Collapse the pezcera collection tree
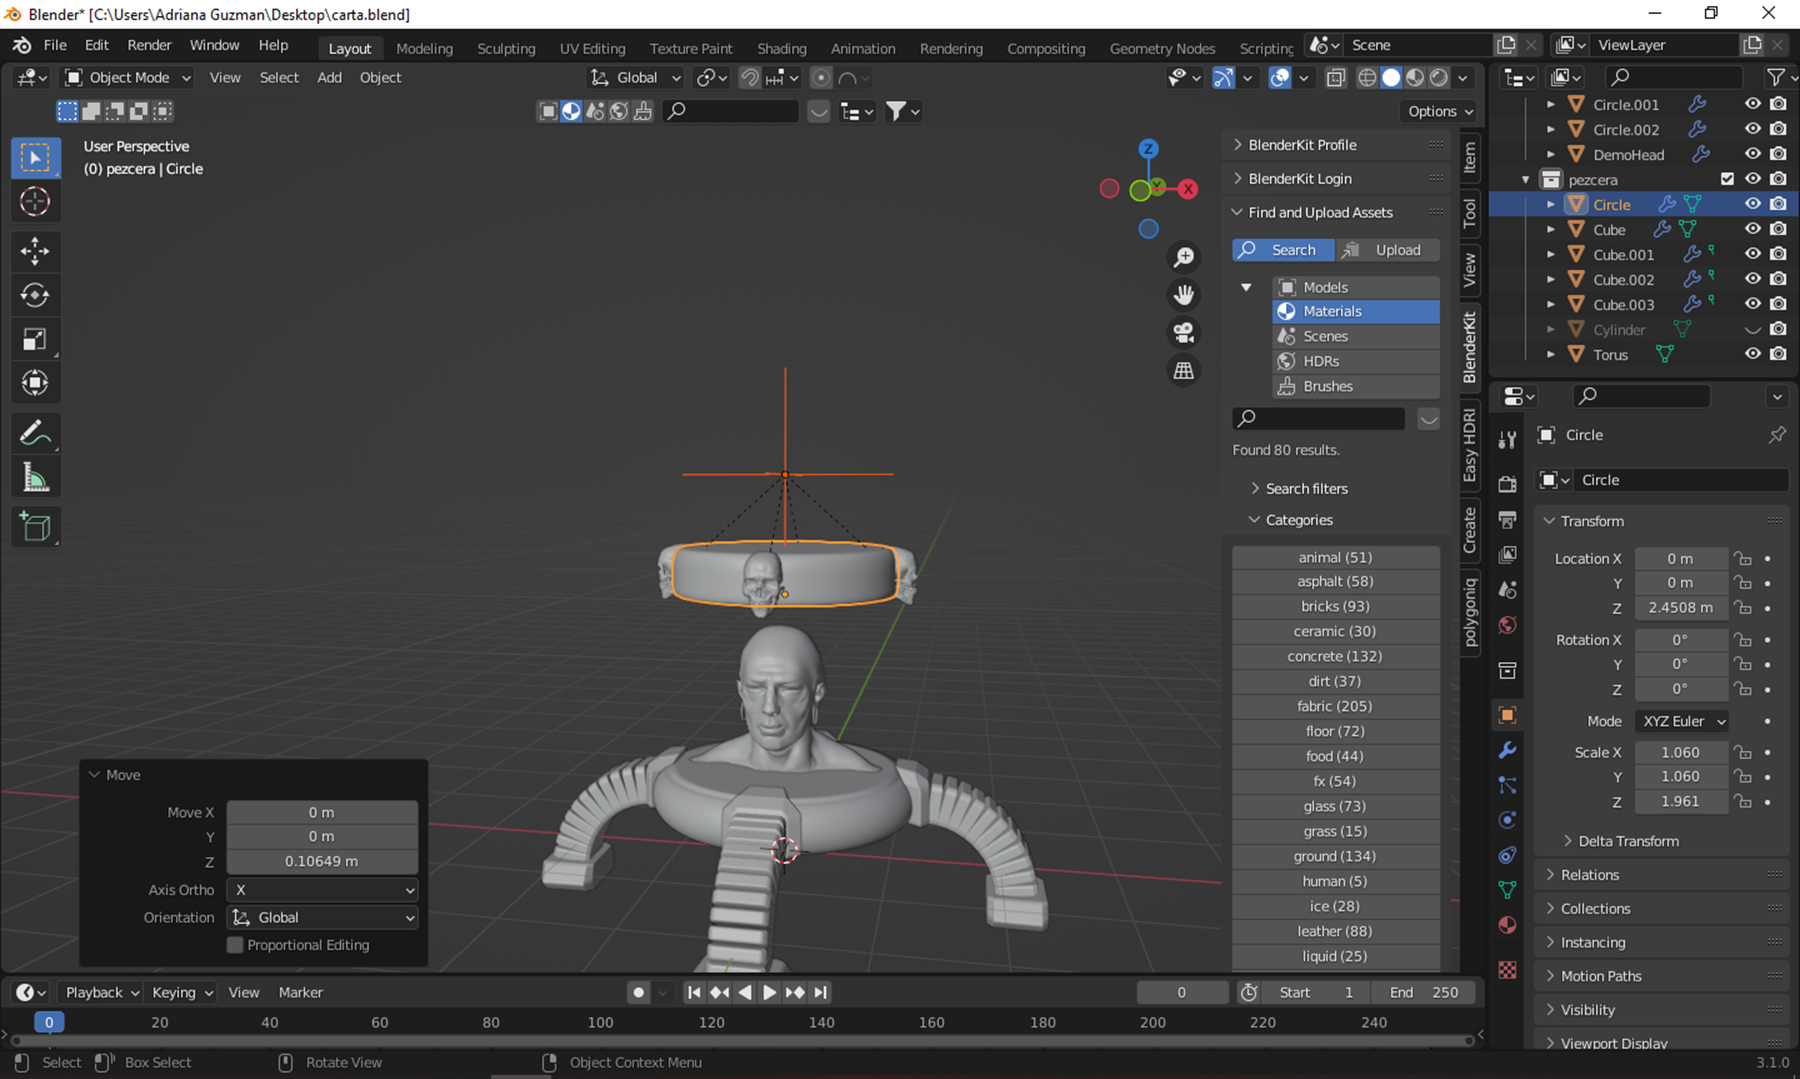The width and height of the screenshot is (1800, 1079). point(1525,180)
